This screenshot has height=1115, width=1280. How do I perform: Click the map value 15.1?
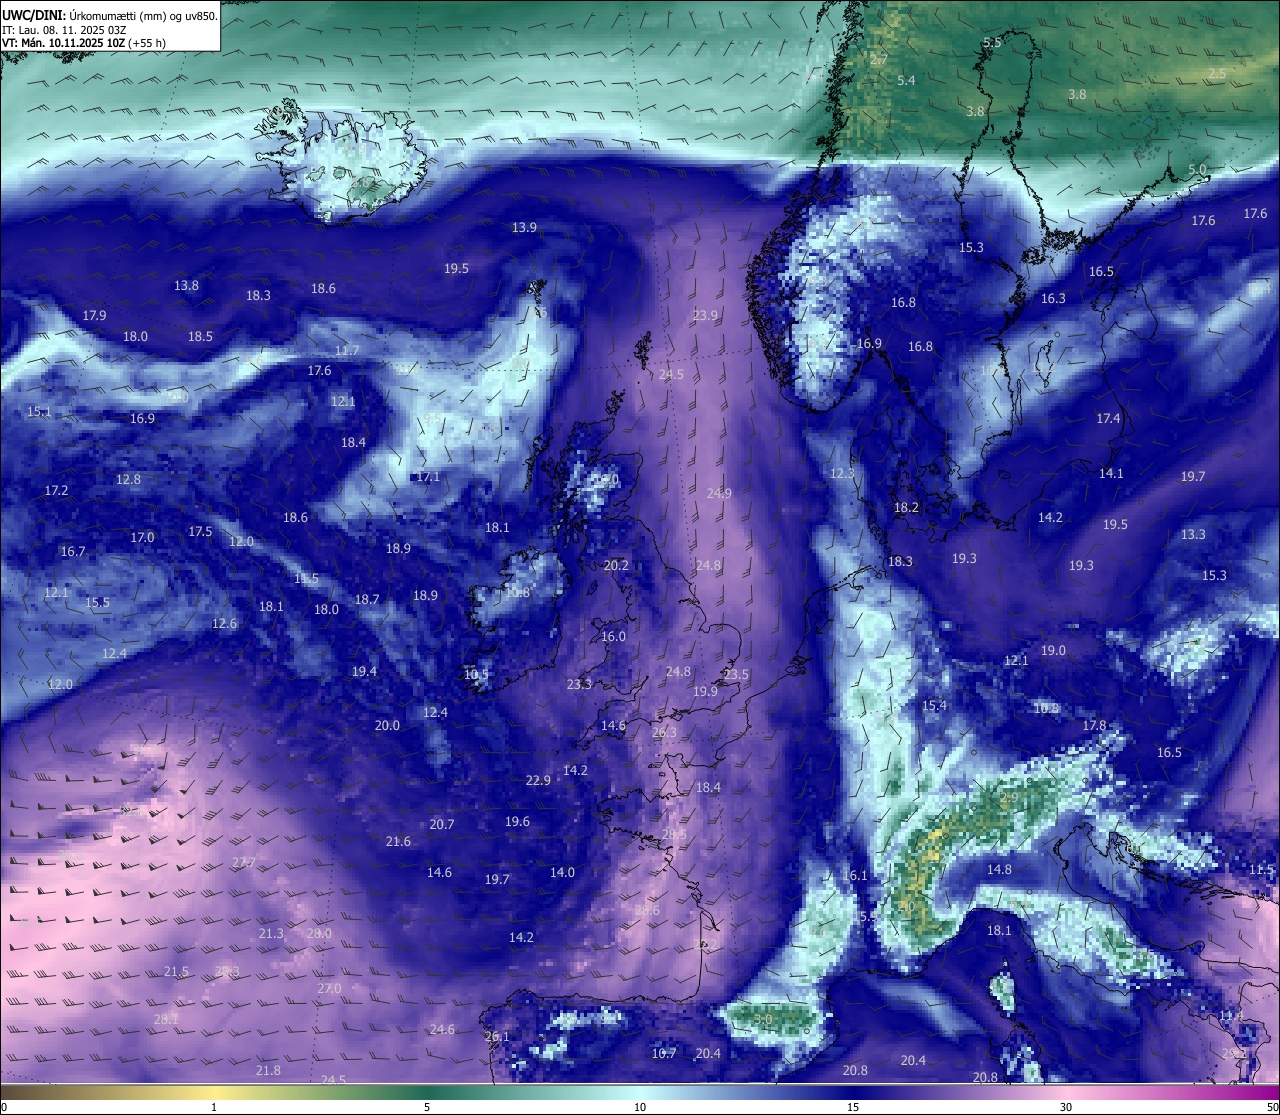39,411
